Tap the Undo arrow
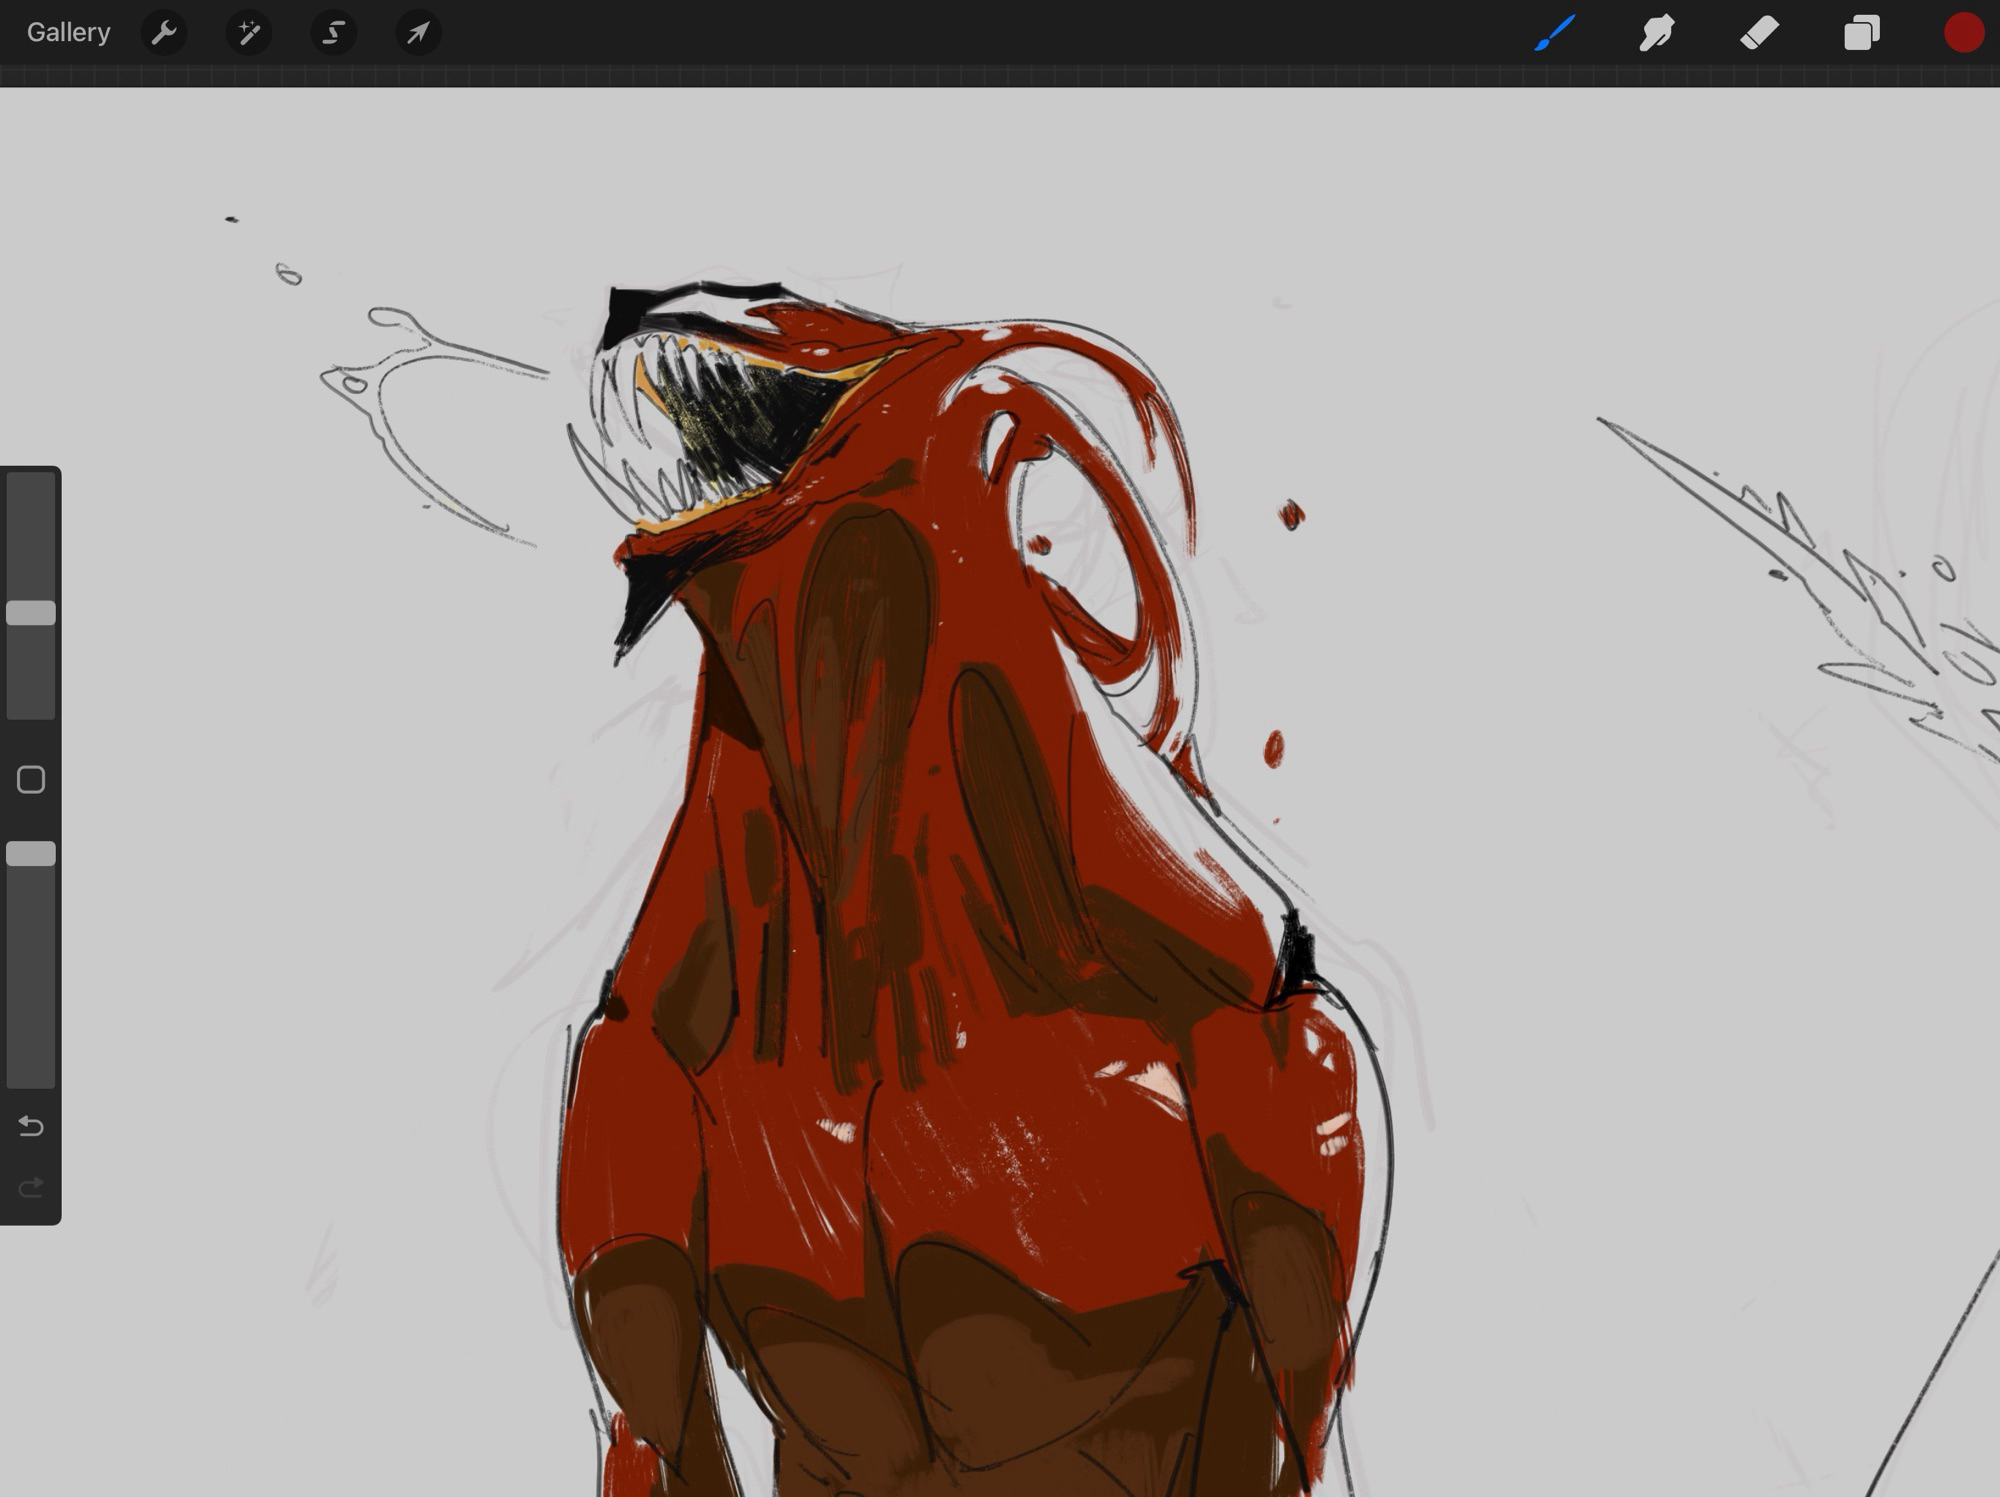Viewport: 2000px width, 1497px height. click(x=31, y=1127)
